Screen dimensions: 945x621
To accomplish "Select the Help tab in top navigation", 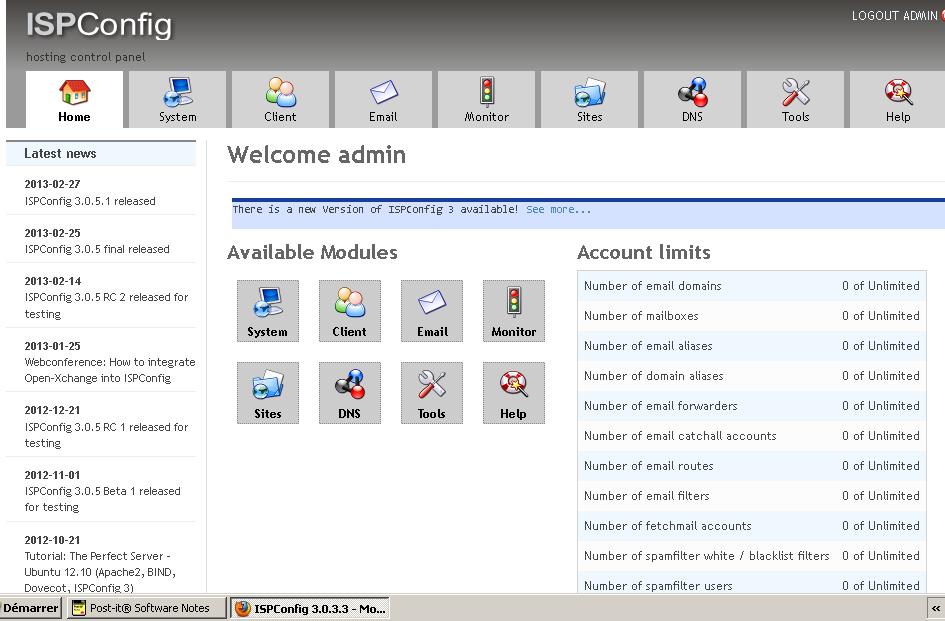I will click(x=897, y=99).
